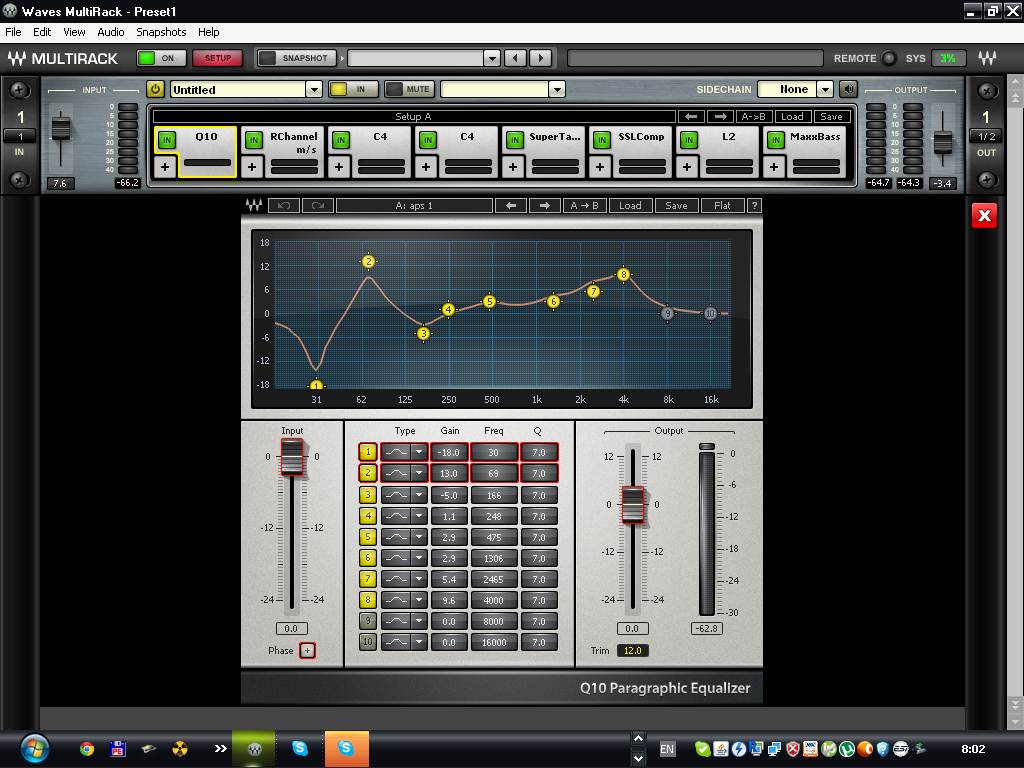Click the red X close plugin icon
Viewport: 1024px width, 768px height.
tap(984, 215)
